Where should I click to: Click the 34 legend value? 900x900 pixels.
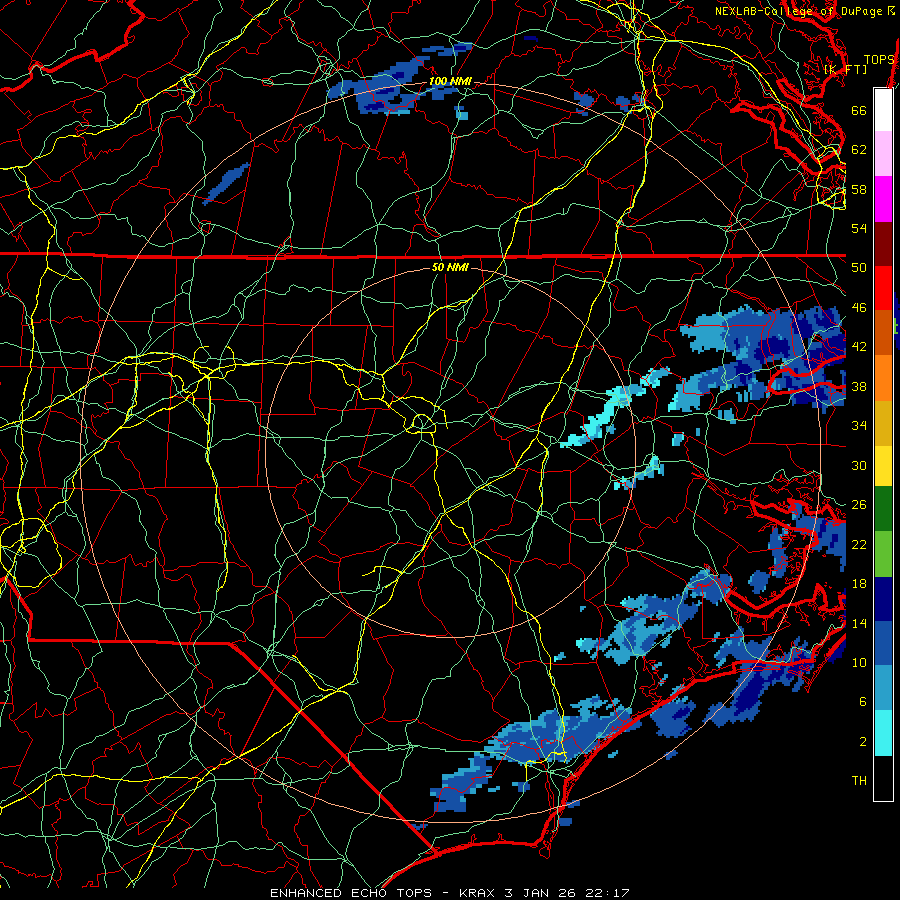click(859, 425)
